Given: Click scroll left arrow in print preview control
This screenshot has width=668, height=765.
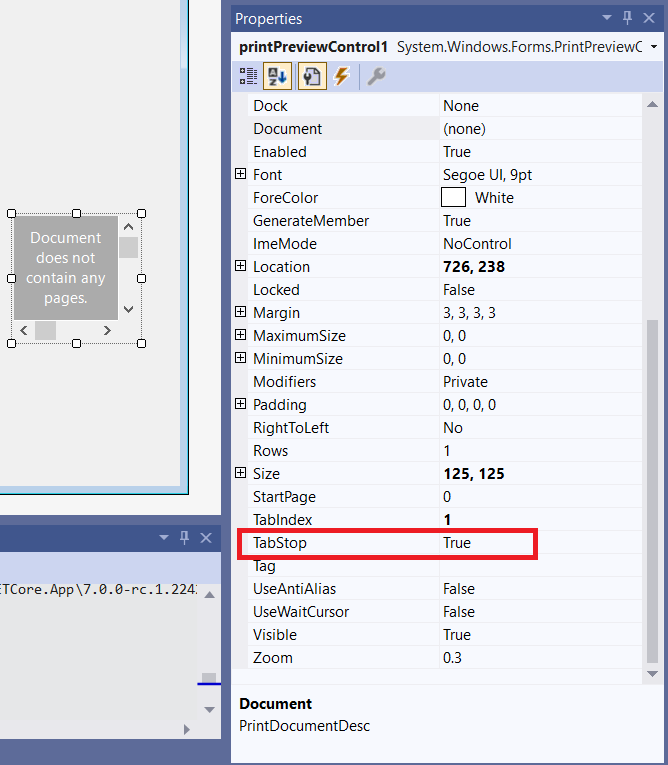Looking at the screenshot, I should click(24, 330).
